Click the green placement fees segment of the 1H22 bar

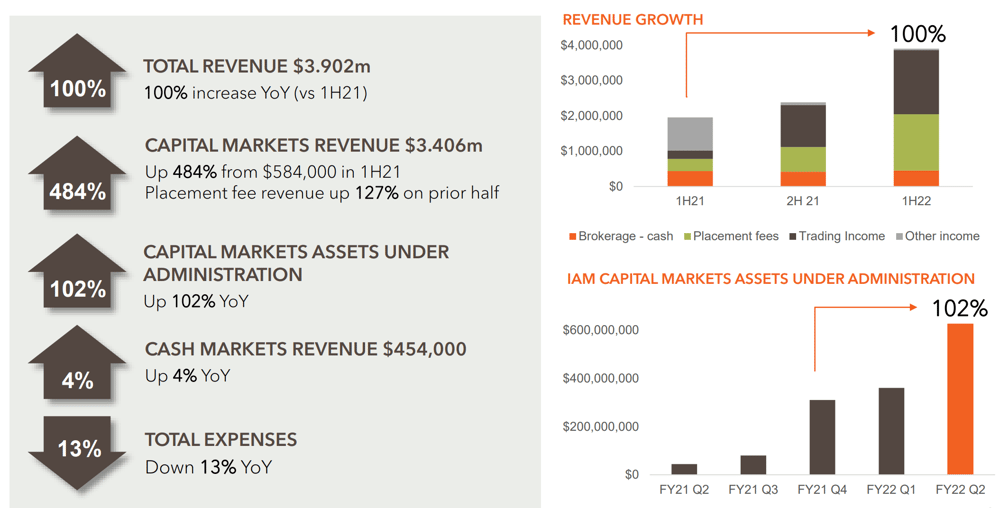click(916, 142)
